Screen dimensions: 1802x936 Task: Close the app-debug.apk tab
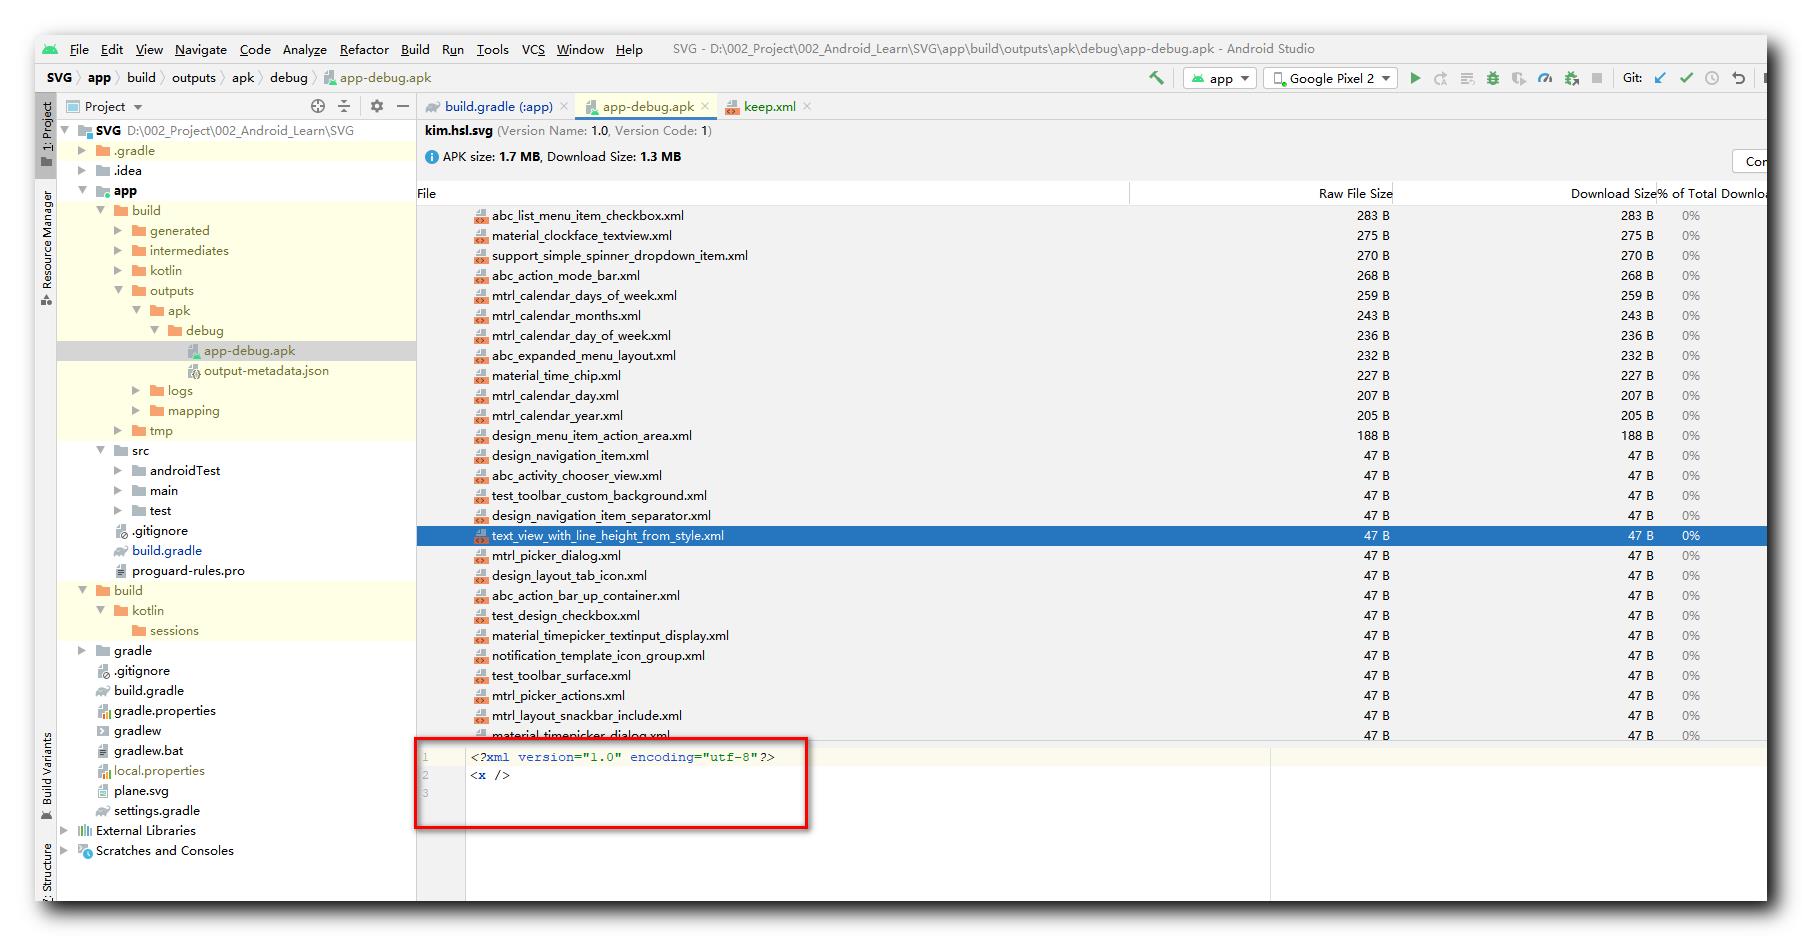(x=705, y=106)
